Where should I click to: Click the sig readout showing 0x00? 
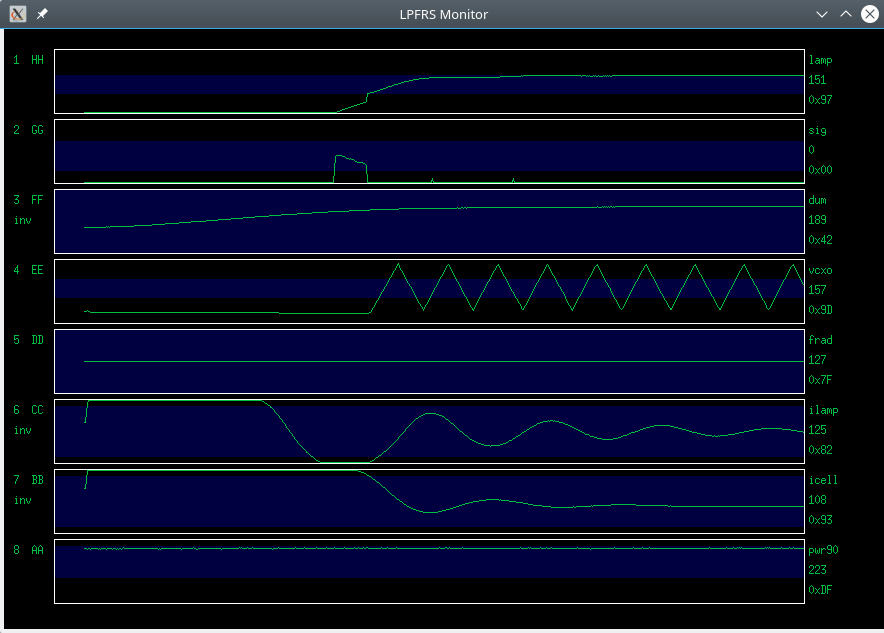click(x=819, y=170)
